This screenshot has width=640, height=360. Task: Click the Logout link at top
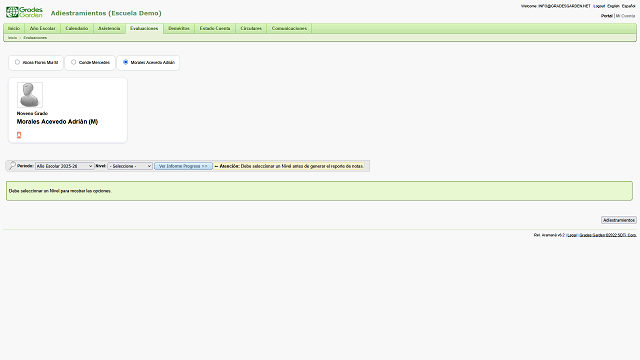pos(599,6)
